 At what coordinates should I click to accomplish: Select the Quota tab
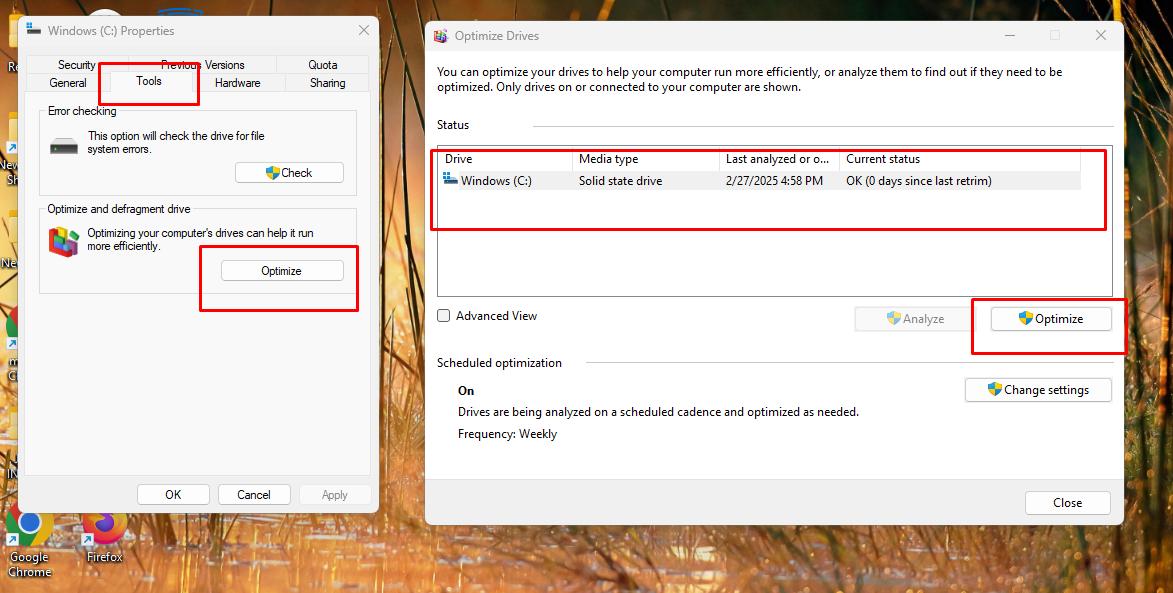(x=322, y=64)
